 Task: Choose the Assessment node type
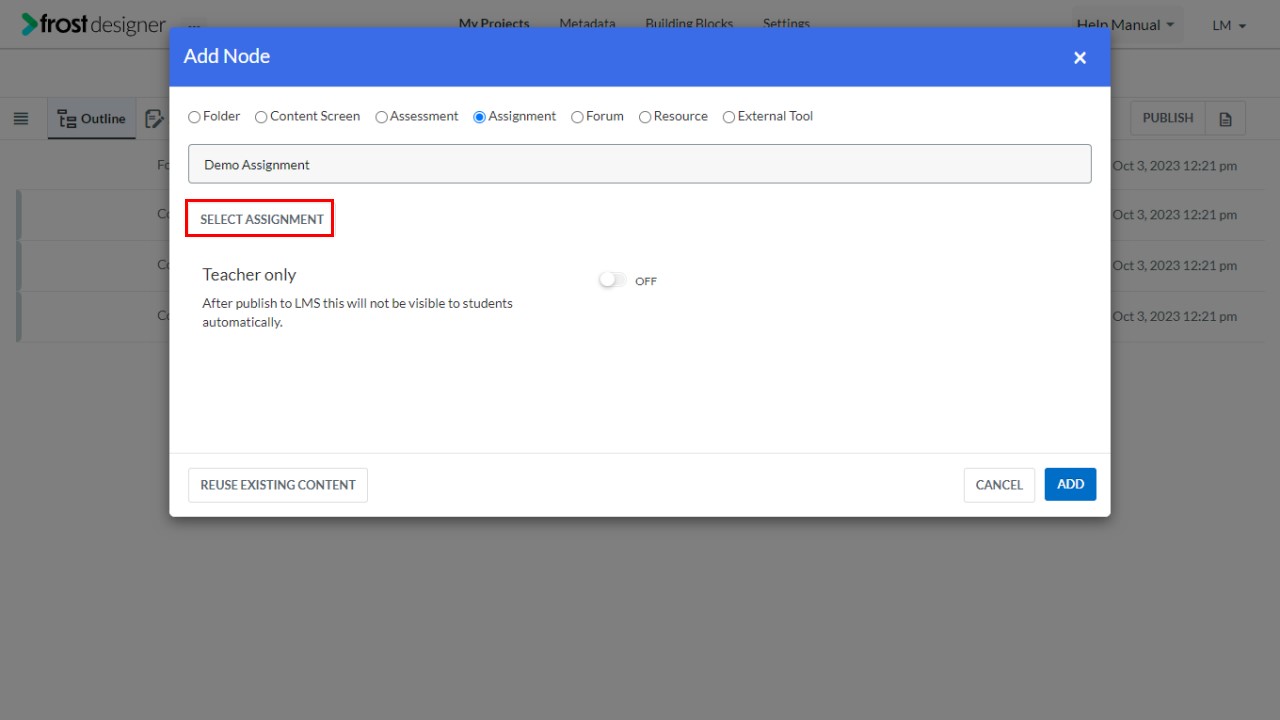click(x=381, y=117)
